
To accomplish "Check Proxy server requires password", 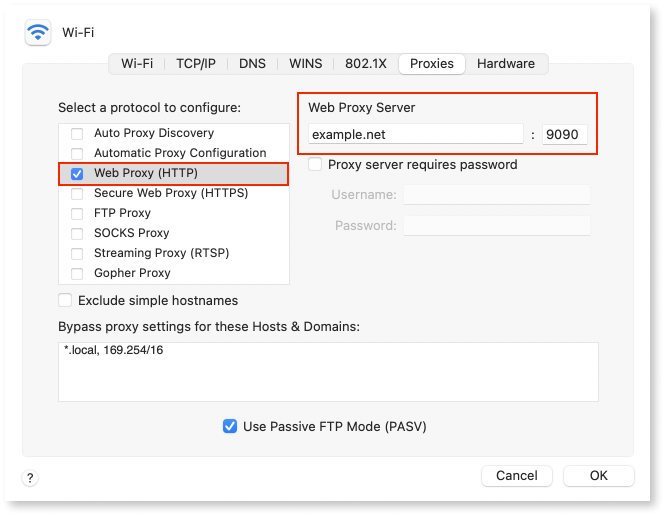I will click(x=316, y=164).
